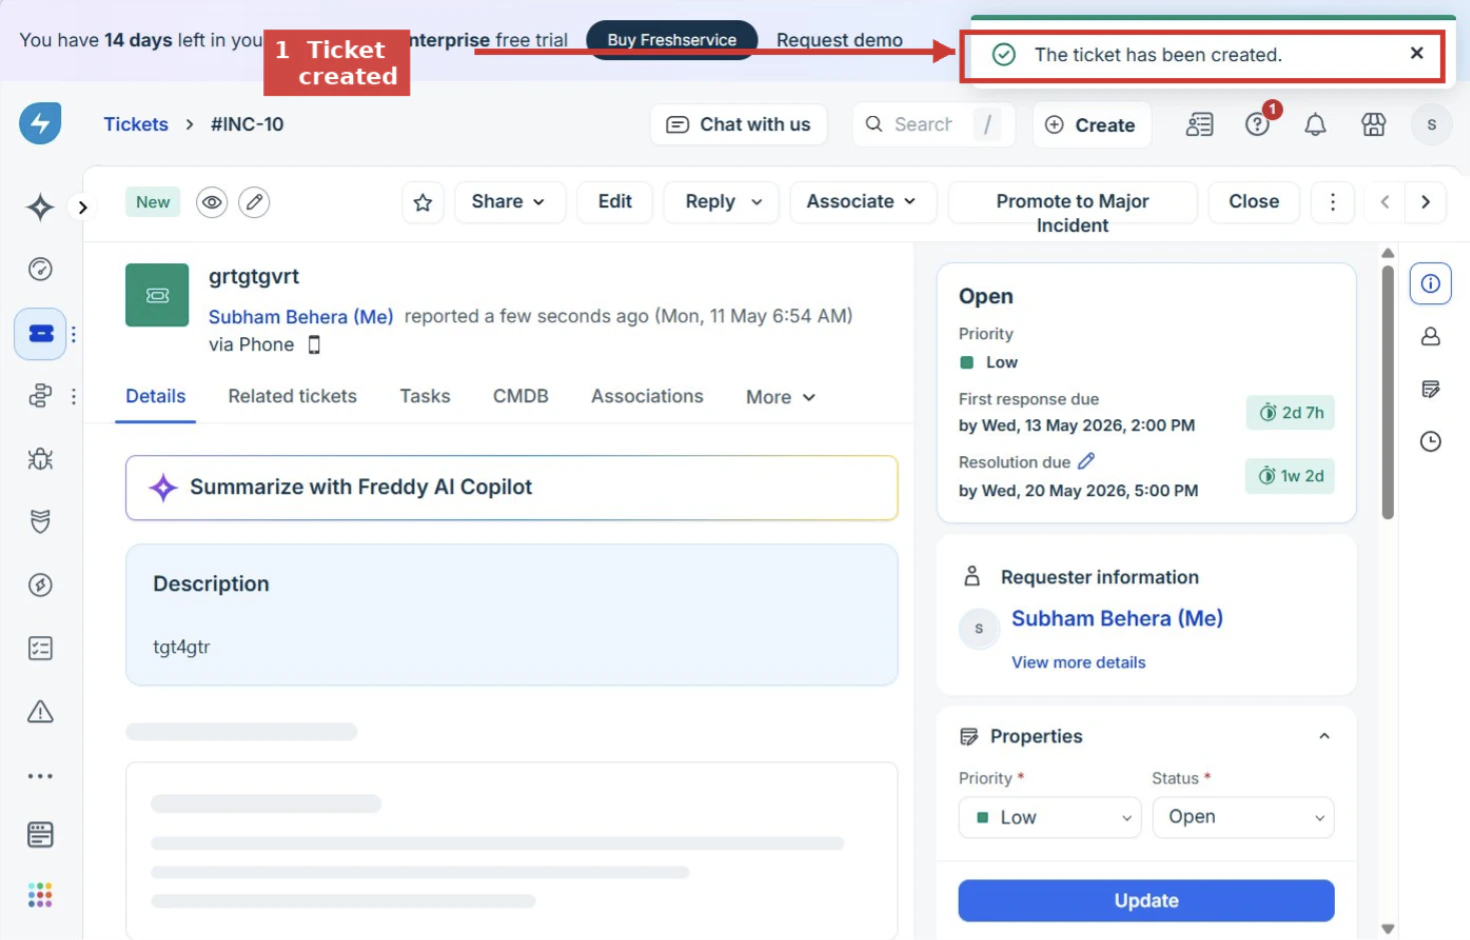Screen dimensions: 1470x940
Task: Show more sidebar modules via three dots
Action: [40, 776]
